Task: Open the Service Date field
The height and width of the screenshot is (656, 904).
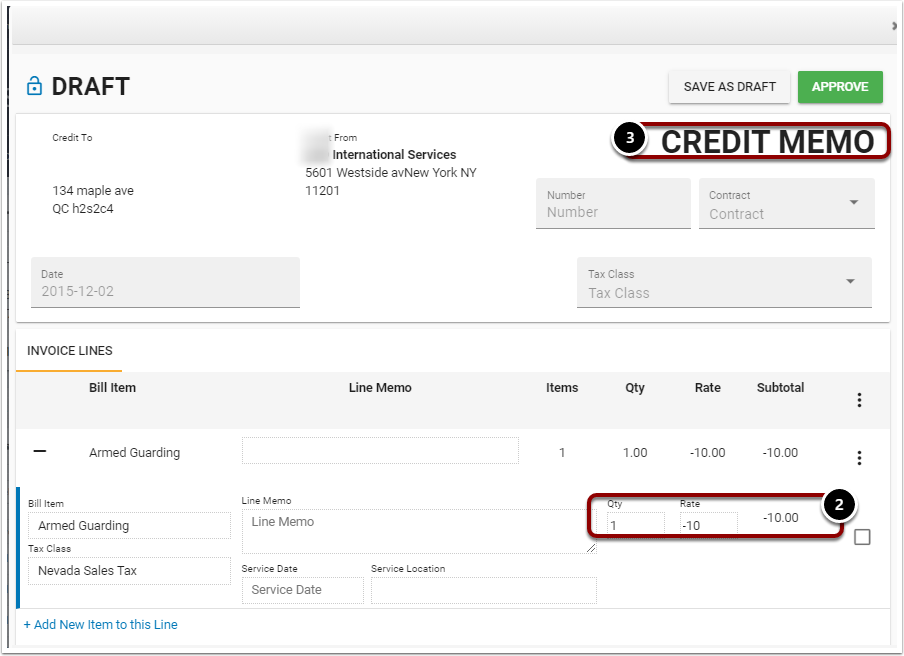Action: pos(303,590)
